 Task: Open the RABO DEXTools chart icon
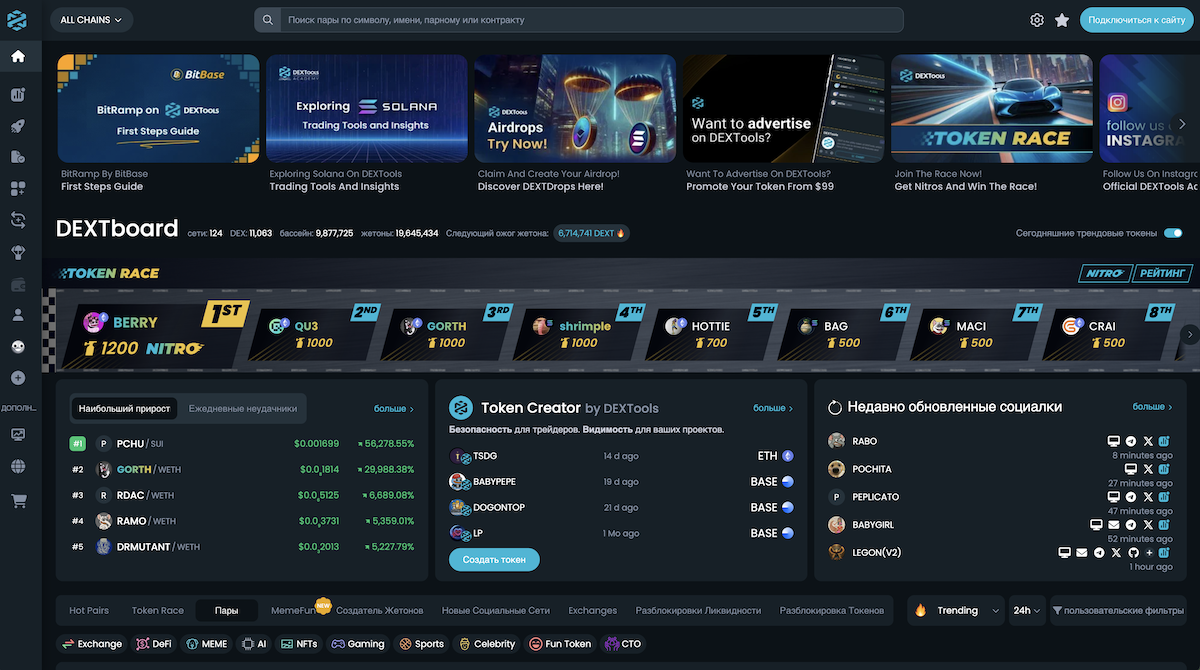(1165, 441)
